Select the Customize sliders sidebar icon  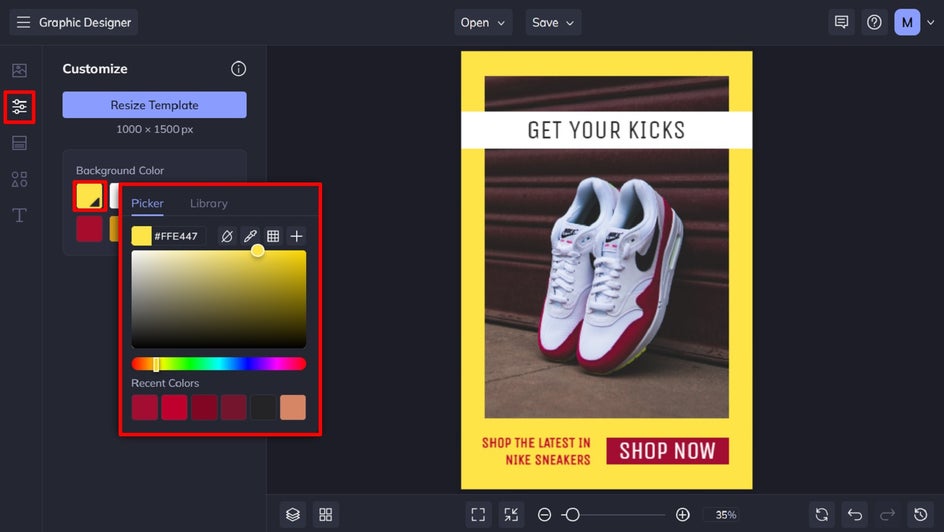coord(19,107)
